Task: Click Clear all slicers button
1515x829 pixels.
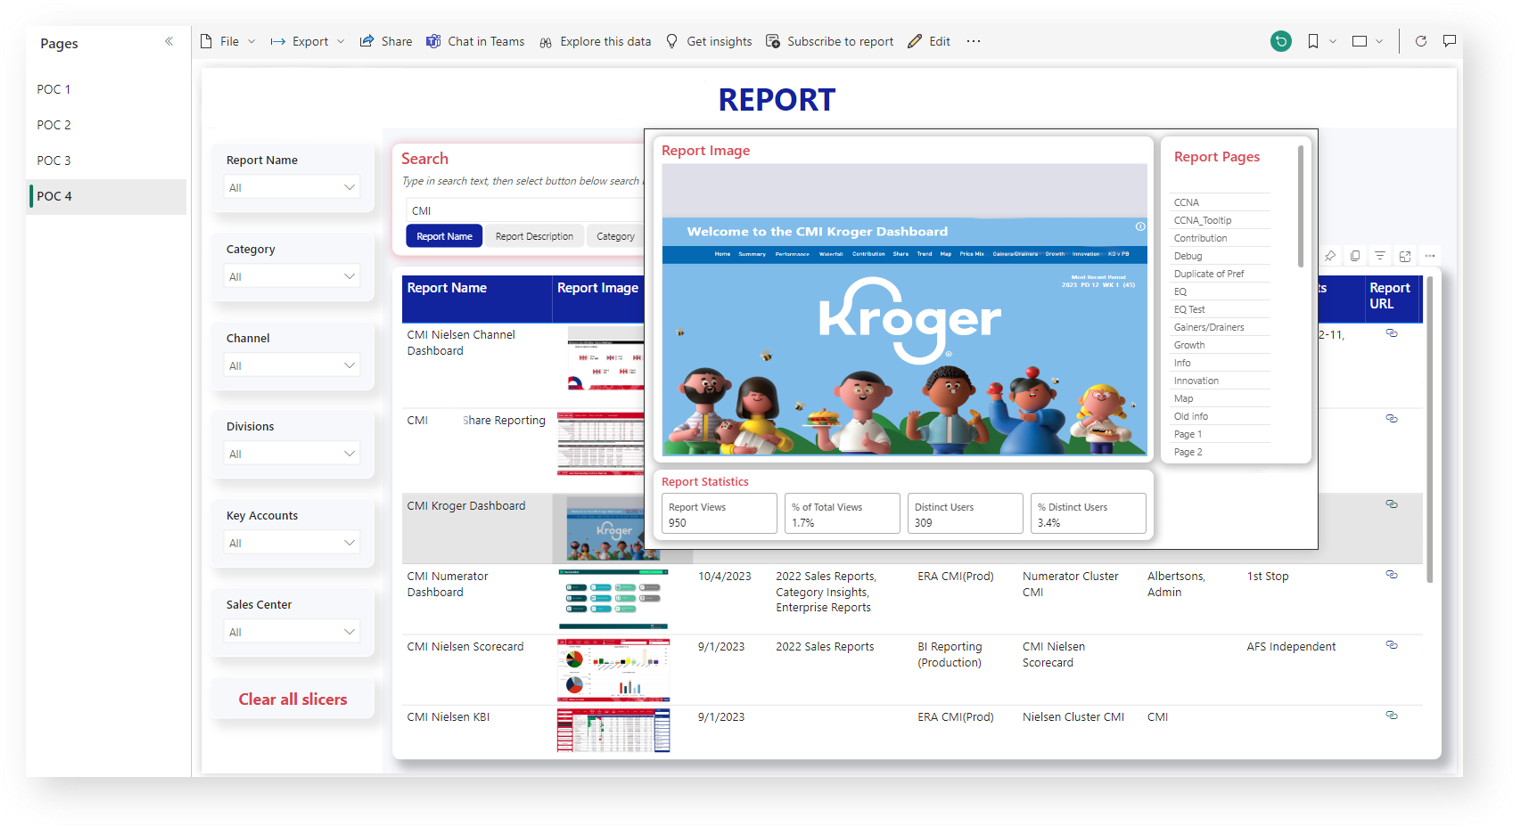Action: [x=293, y=699]
